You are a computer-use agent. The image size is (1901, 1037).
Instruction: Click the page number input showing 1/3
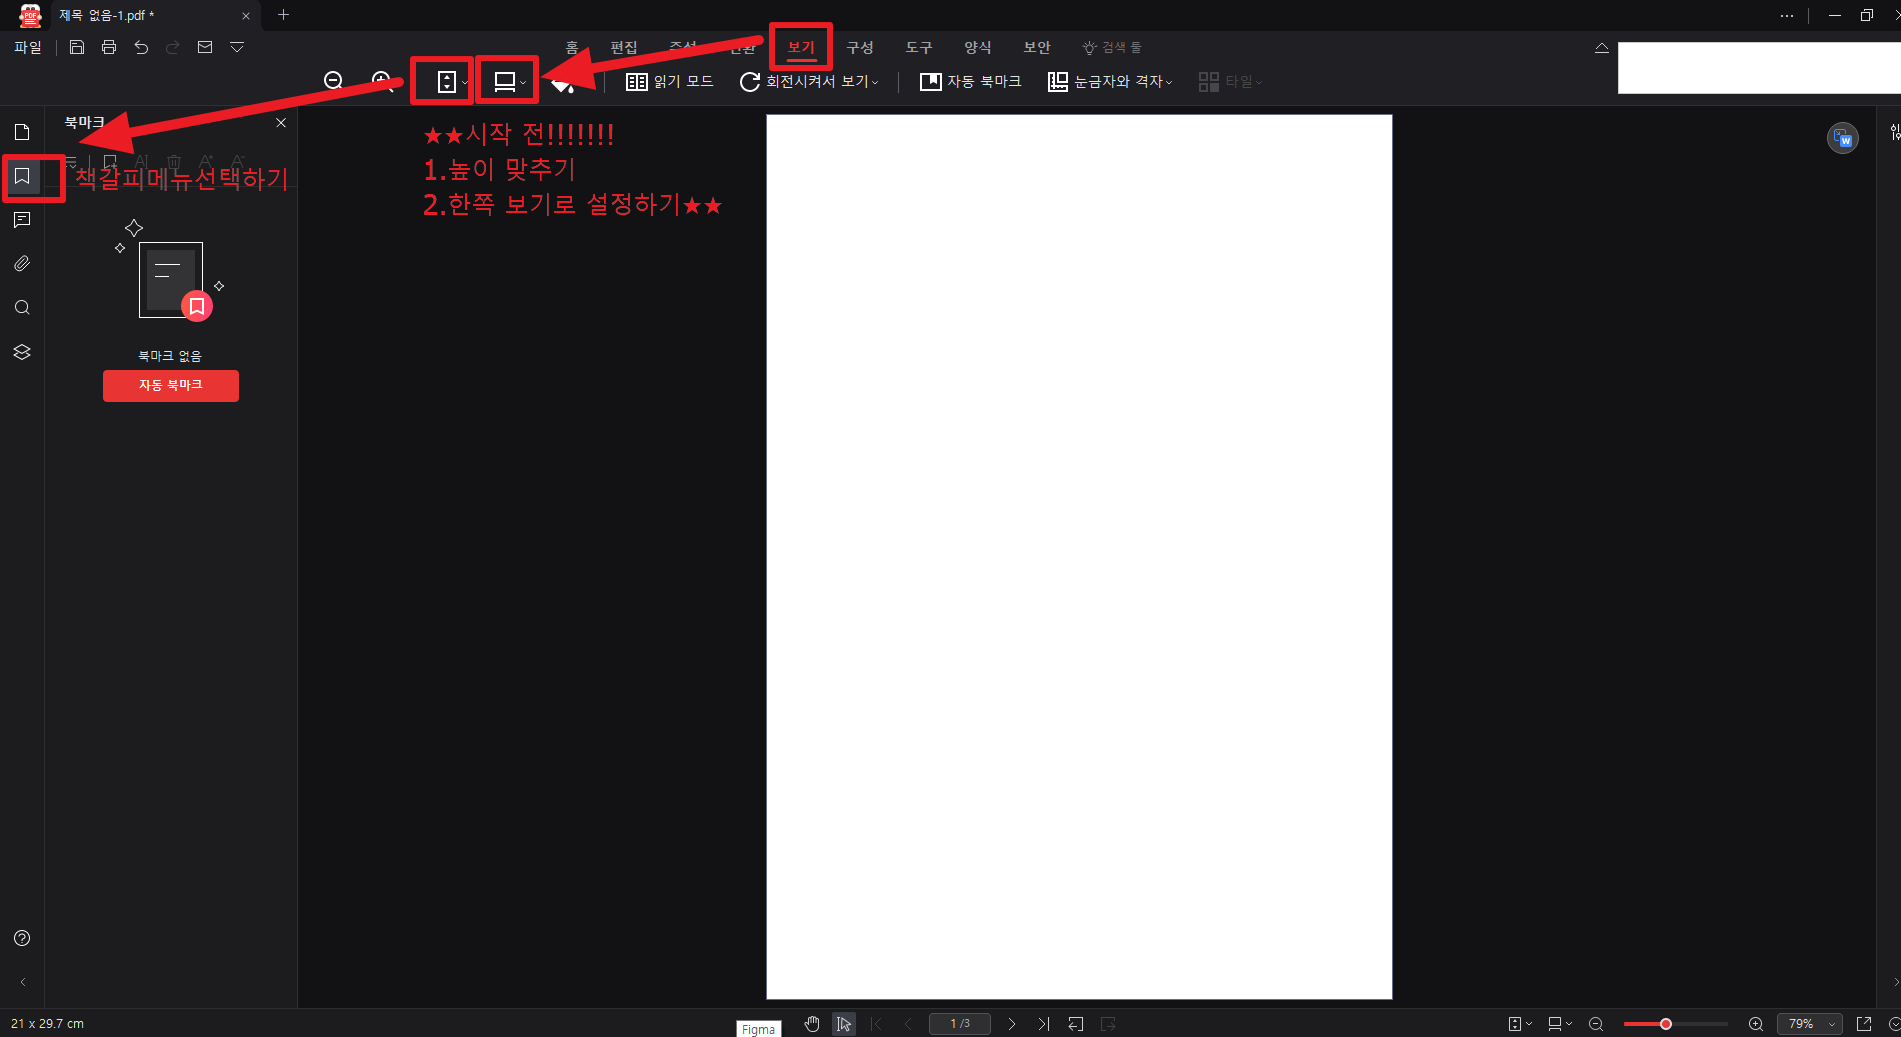(x=960, y=1023)
